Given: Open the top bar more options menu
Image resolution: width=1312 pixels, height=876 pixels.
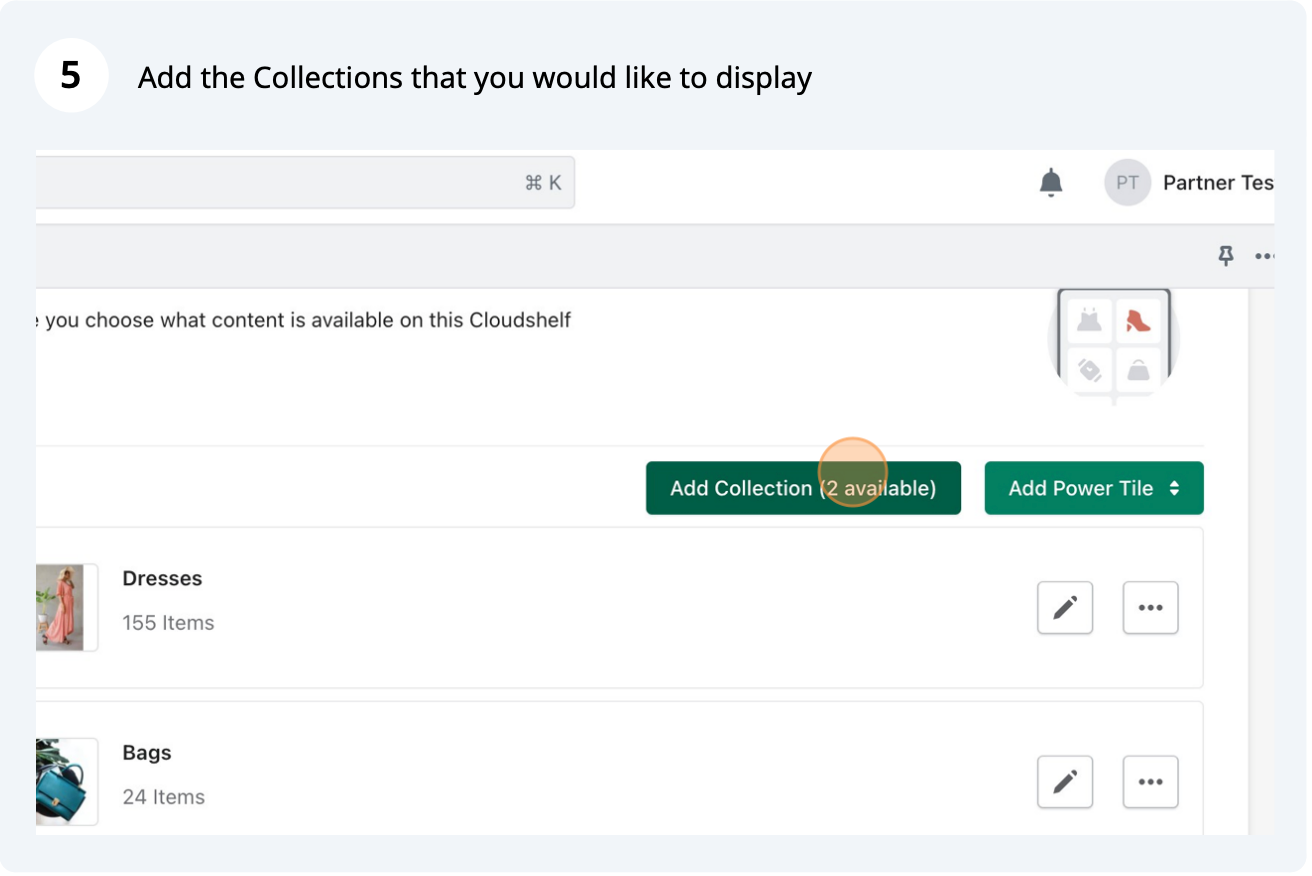Looking at the screenshot, I should pos(1265,257).
